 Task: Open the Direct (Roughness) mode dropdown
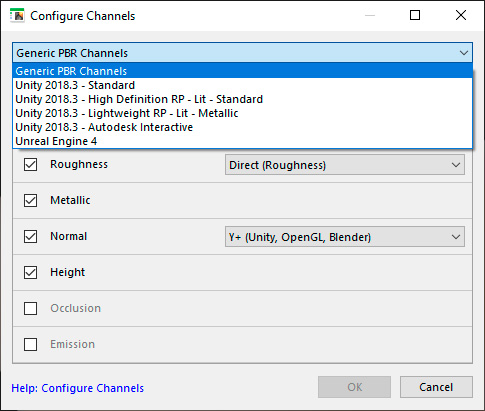[345, 165]
